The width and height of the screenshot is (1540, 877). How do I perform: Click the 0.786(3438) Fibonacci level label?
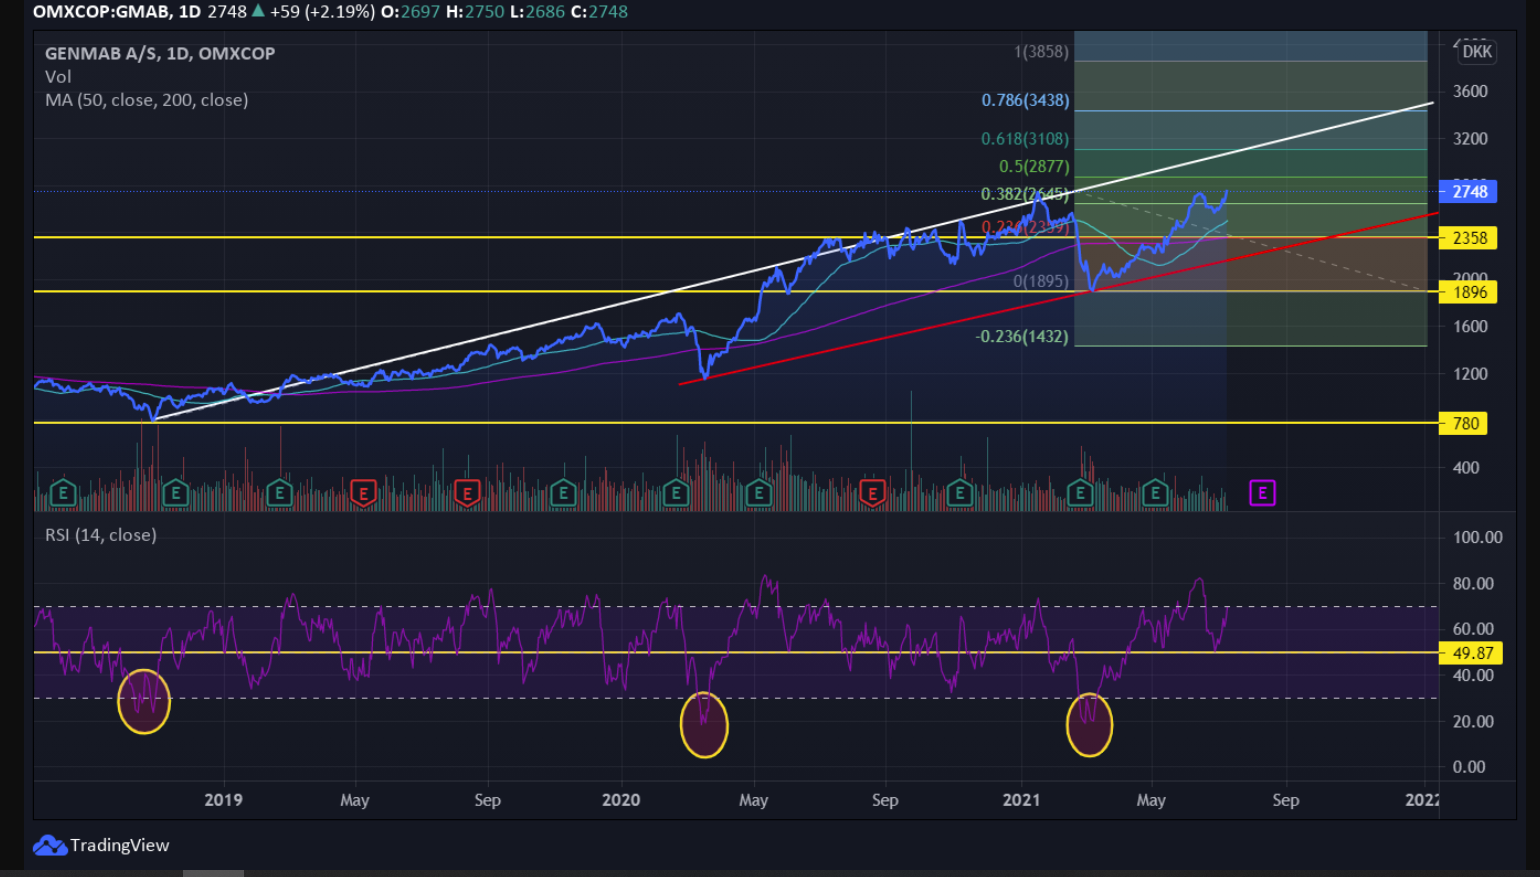coord(1025,101)
